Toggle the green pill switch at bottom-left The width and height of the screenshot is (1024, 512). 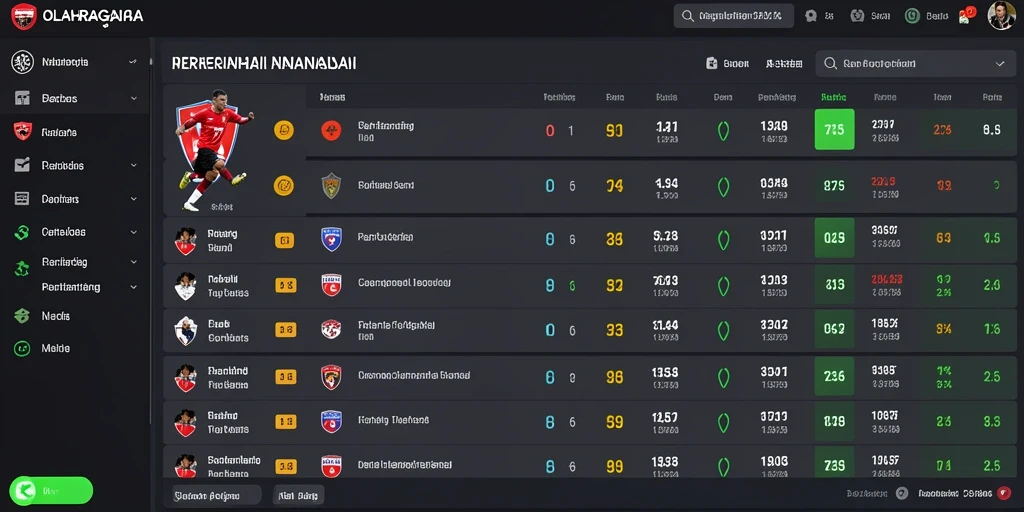[x=51, y=490]
